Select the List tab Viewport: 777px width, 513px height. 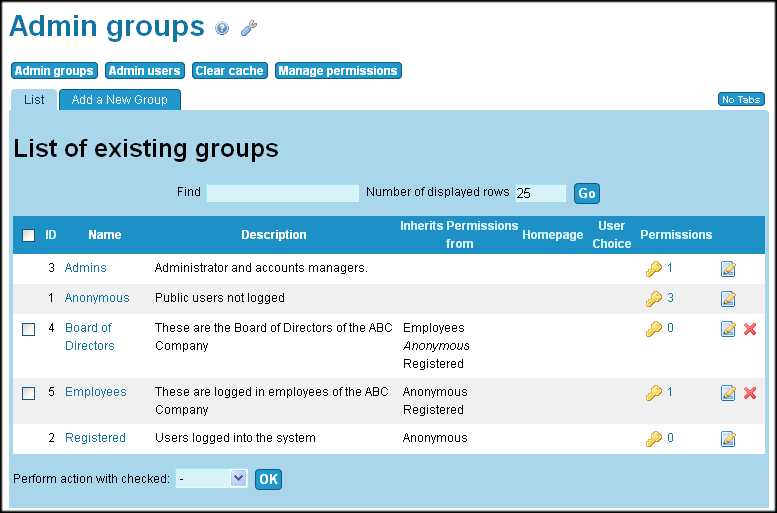pos(34,100)
